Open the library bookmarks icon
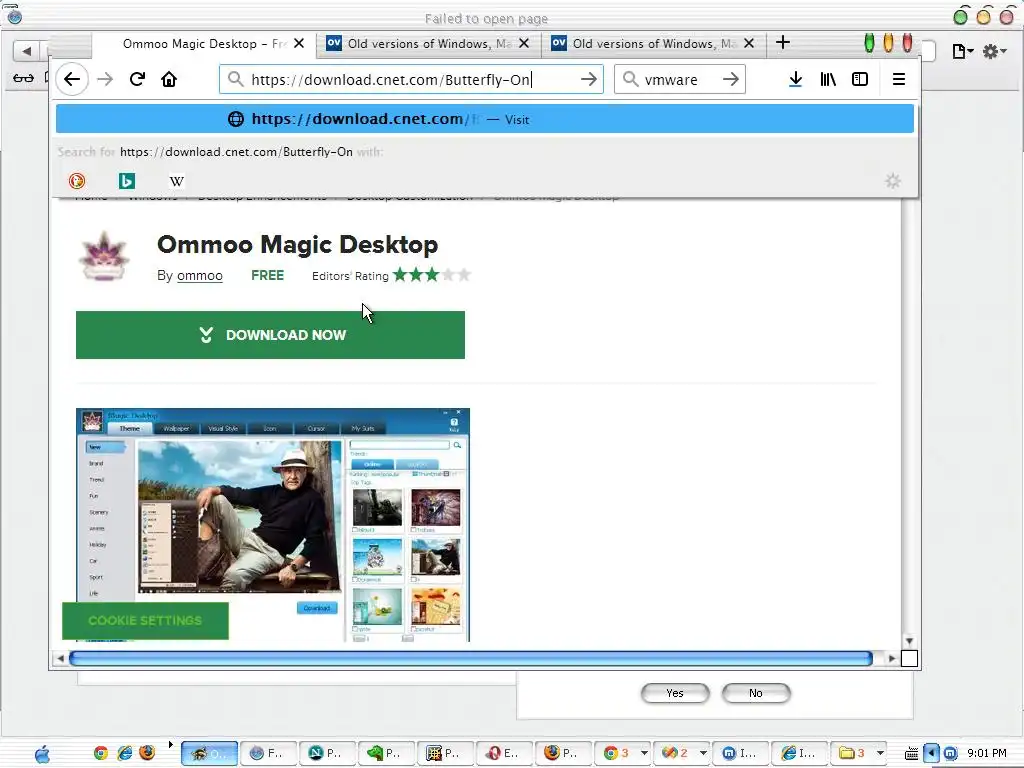Image resolution: width=1024 pixels, height=768 pixels. [828, 80]
